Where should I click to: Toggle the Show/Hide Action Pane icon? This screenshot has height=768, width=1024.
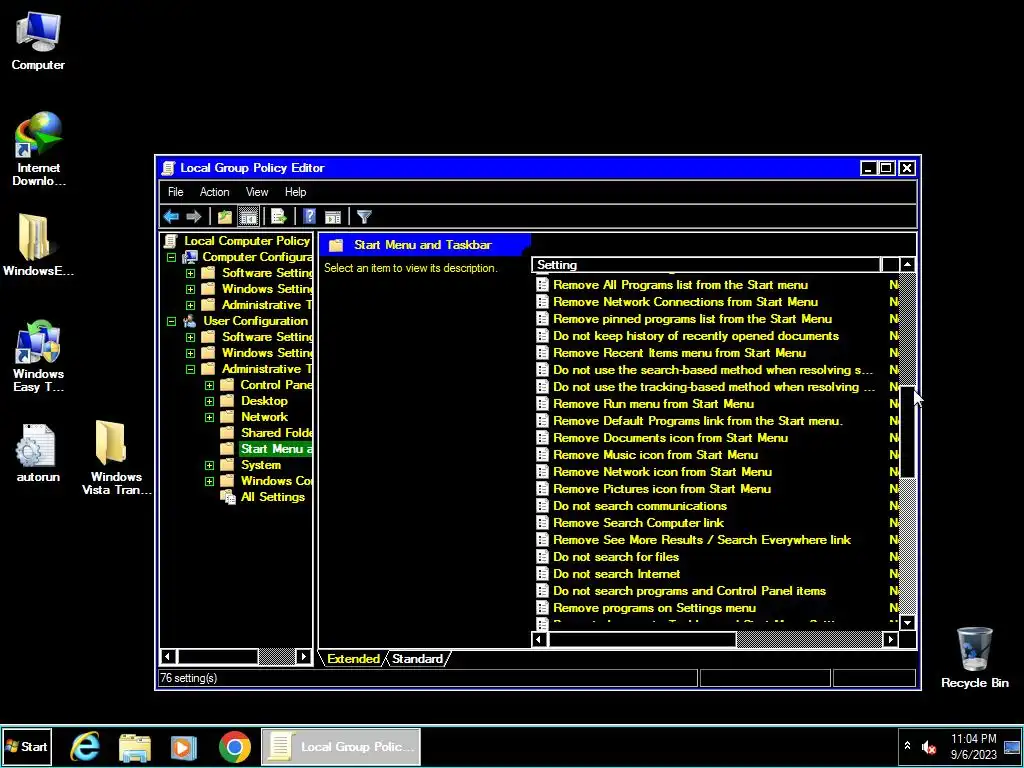[x=333, y=216]
